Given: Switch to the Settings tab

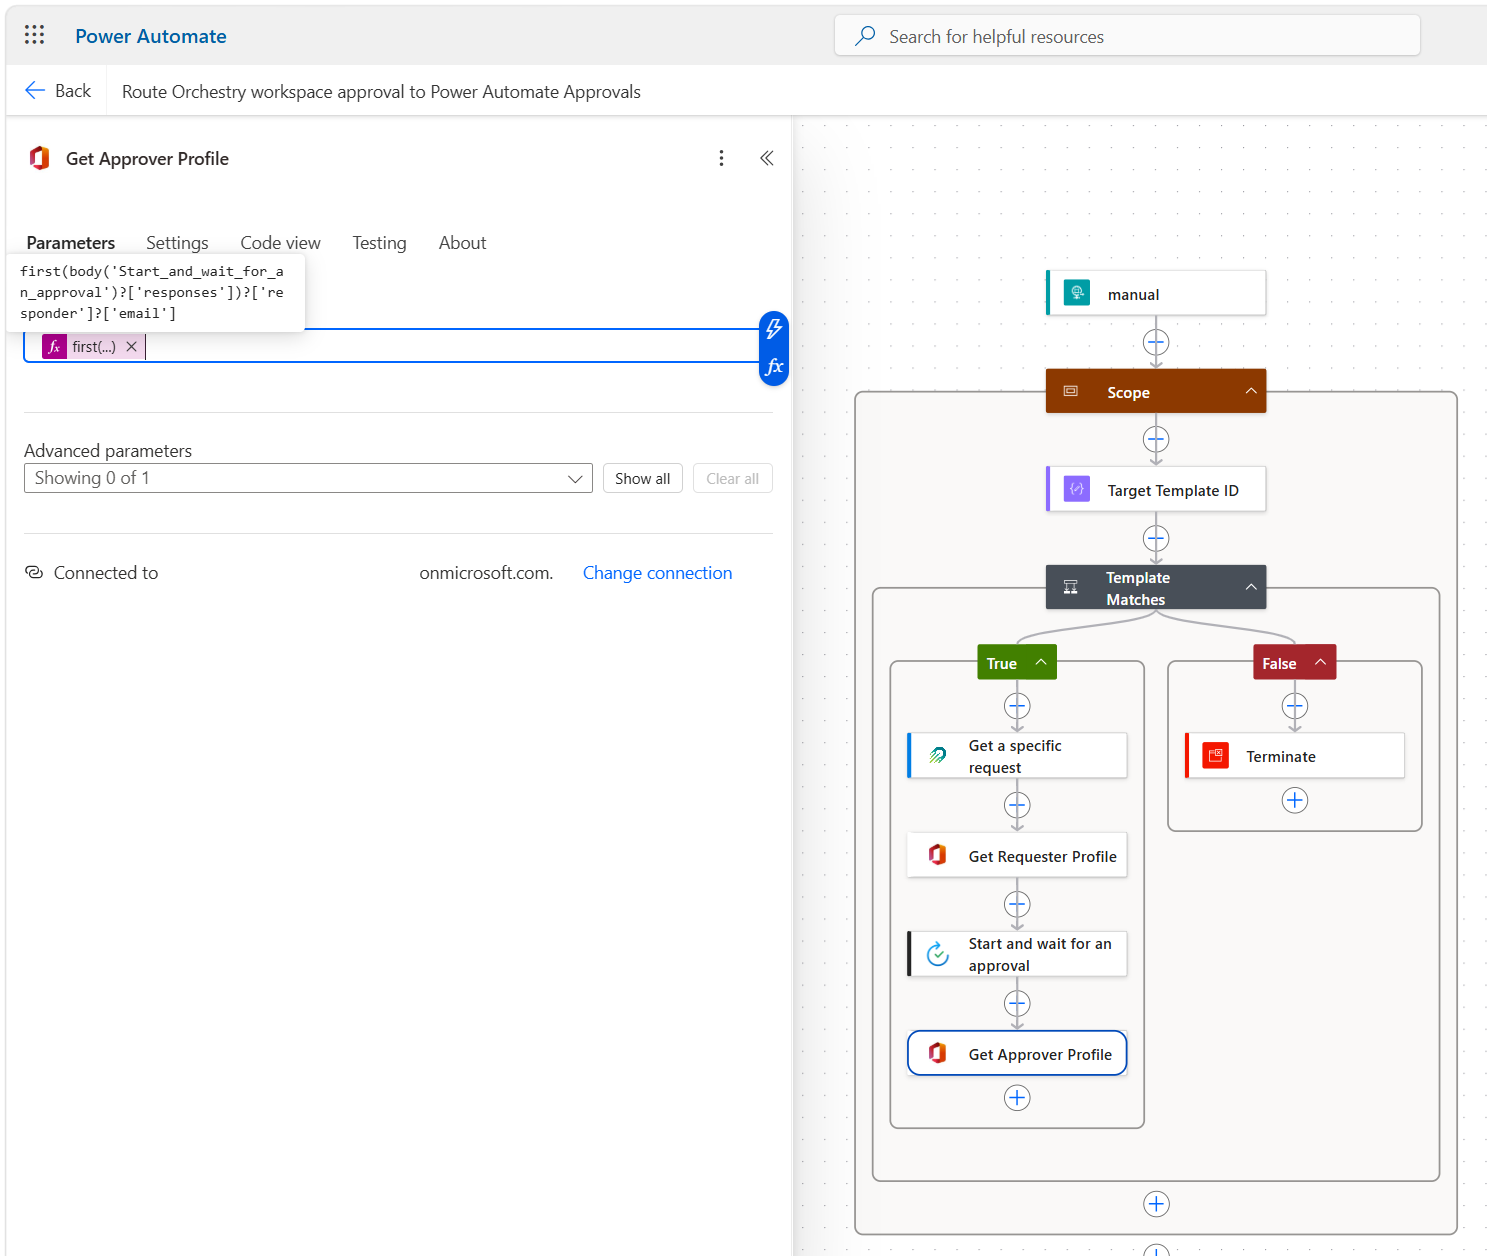Looking at the screenshot, I should [177, 243].
